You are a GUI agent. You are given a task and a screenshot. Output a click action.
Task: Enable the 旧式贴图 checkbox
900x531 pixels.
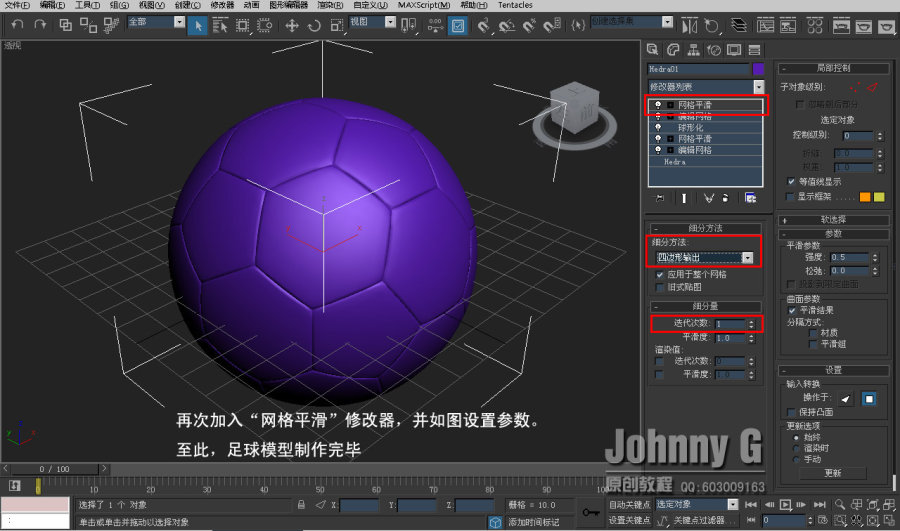[x=660, y=288]
